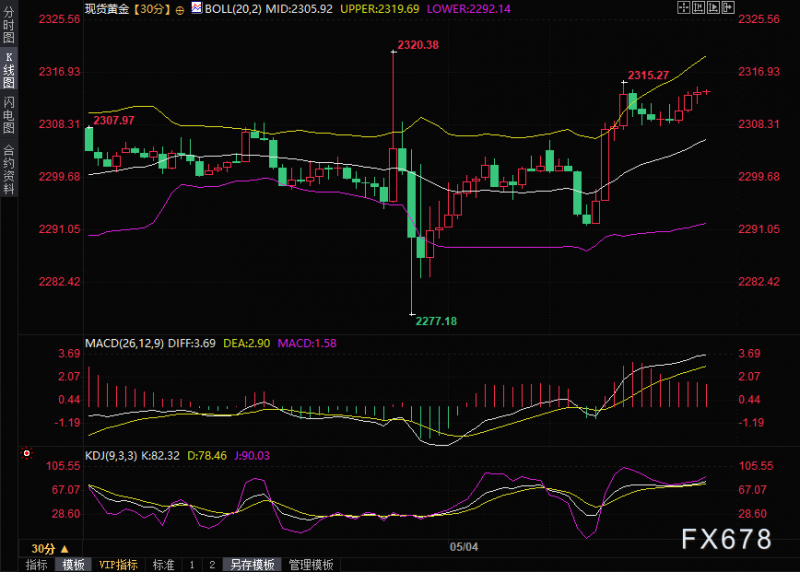This screenshot has width=800, height=572.
Task: Open 合约资料 sidebar tab
Action: coord(9,169)
